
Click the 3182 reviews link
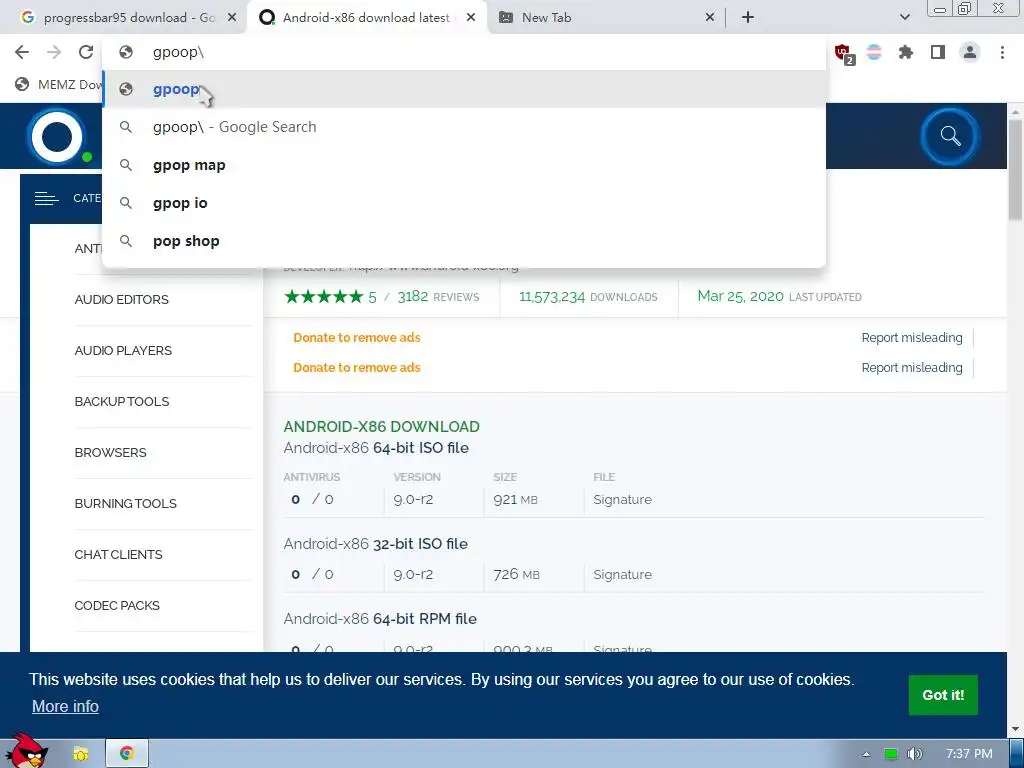438,296
